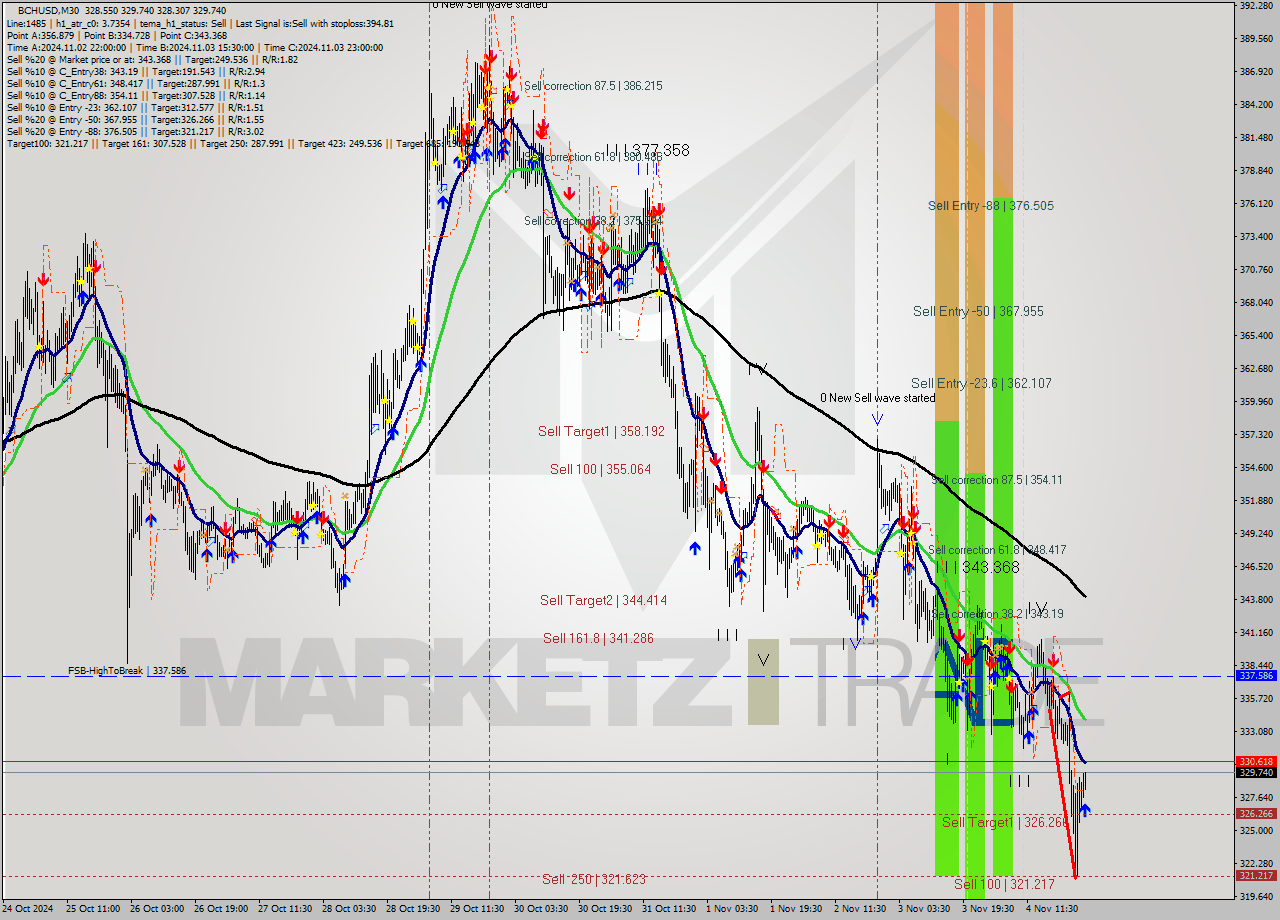Click the 392.280 value on price axis
1280x920 pixels.
[1255, 6]
